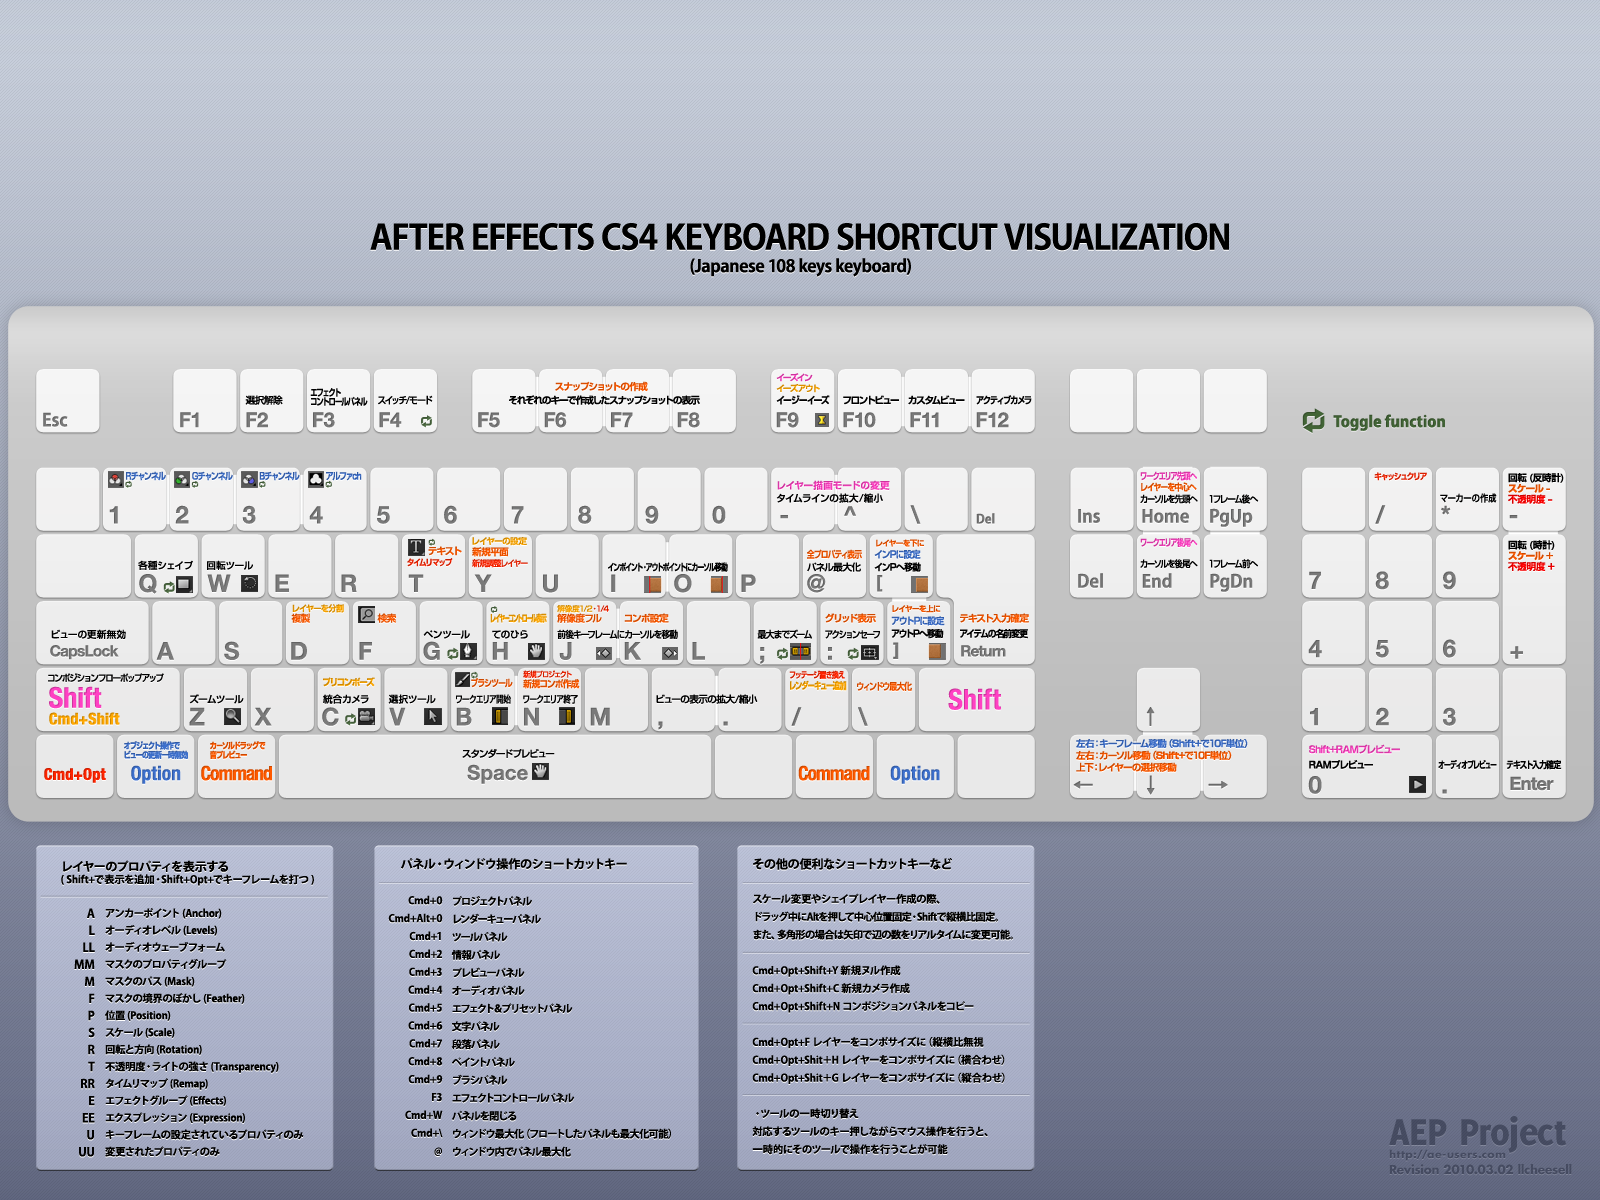1600x1200 pixels.
Task: Click the left Cmd+Opt key
Action: click(75, 767)
